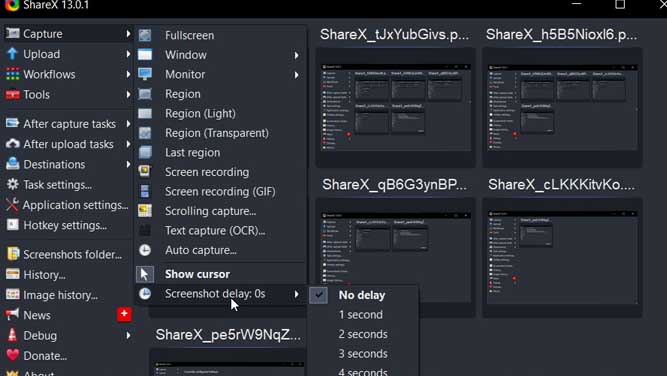This screenshot has width=667, height=376.
Task: Expand the Tools submenu arrow
Action: pyautogui.click(x=128, y=94)
